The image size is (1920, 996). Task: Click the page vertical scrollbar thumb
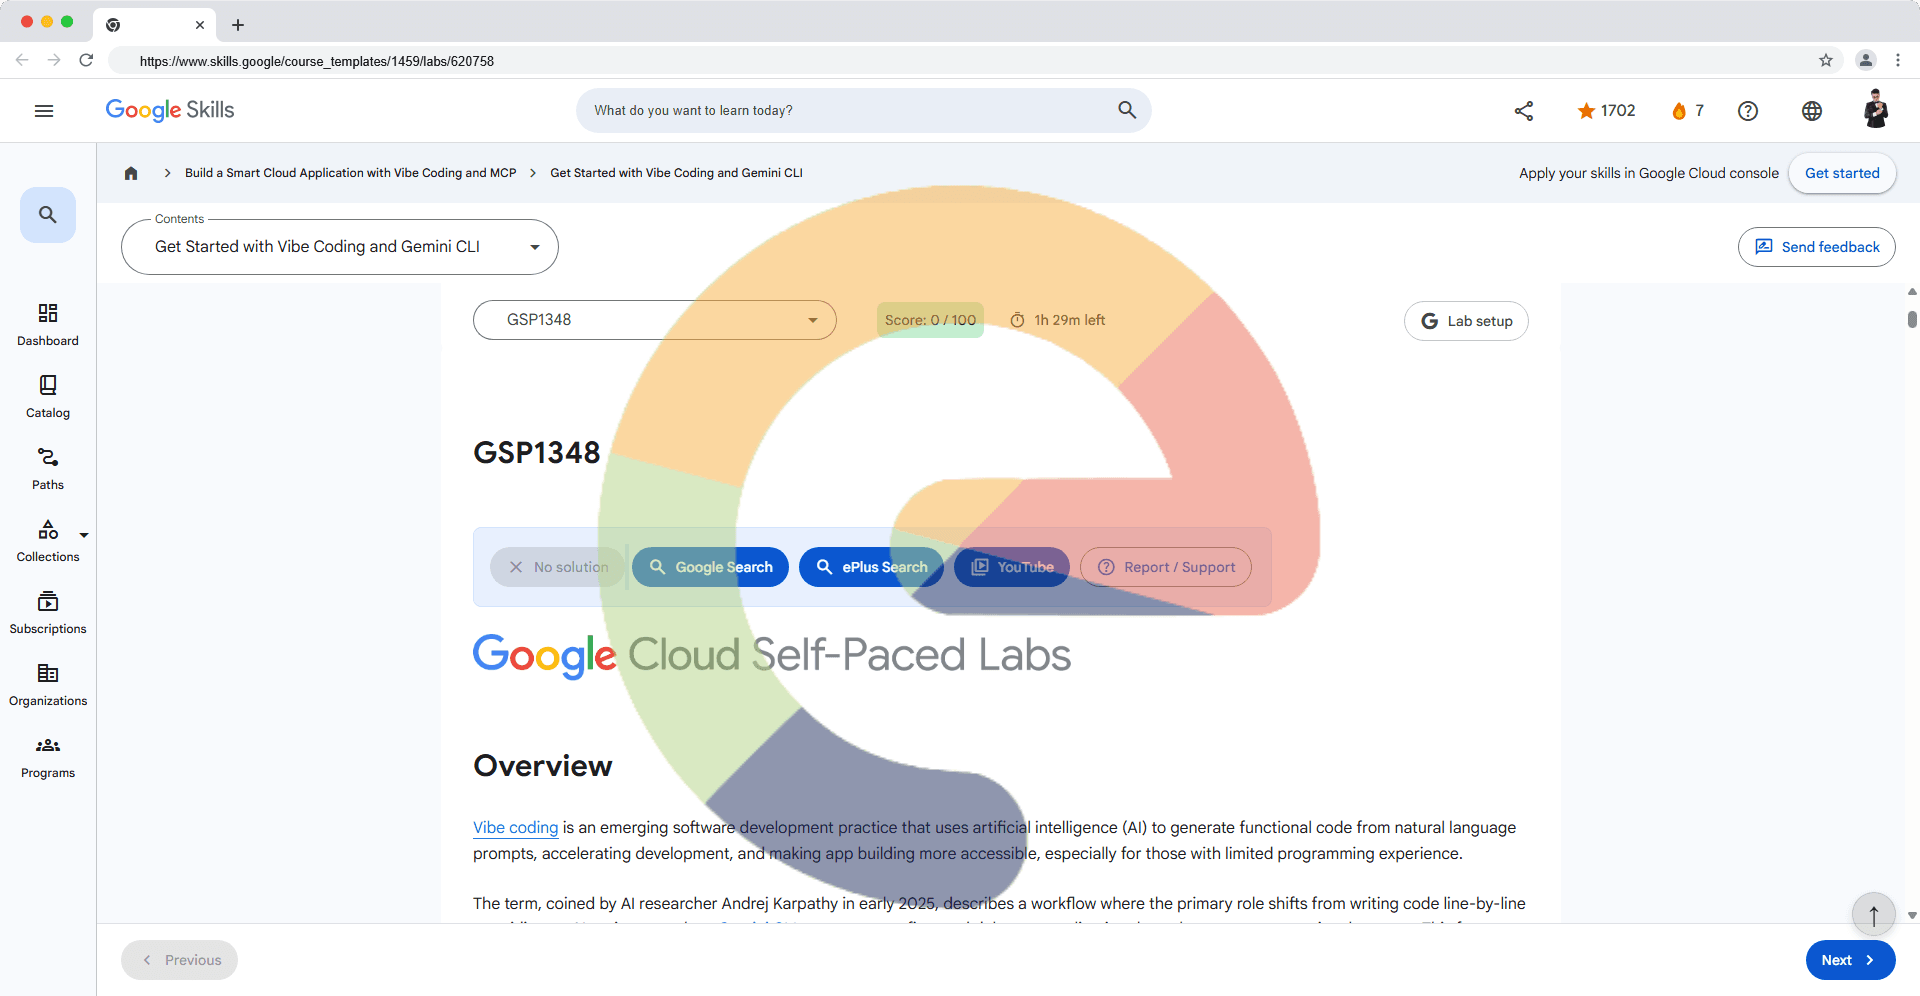(1912, 320)
